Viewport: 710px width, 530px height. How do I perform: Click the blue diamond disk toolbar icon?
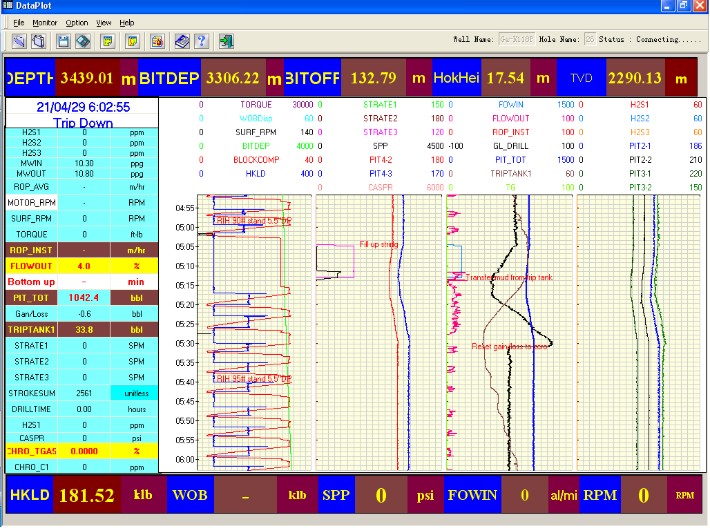coord(84,41)
